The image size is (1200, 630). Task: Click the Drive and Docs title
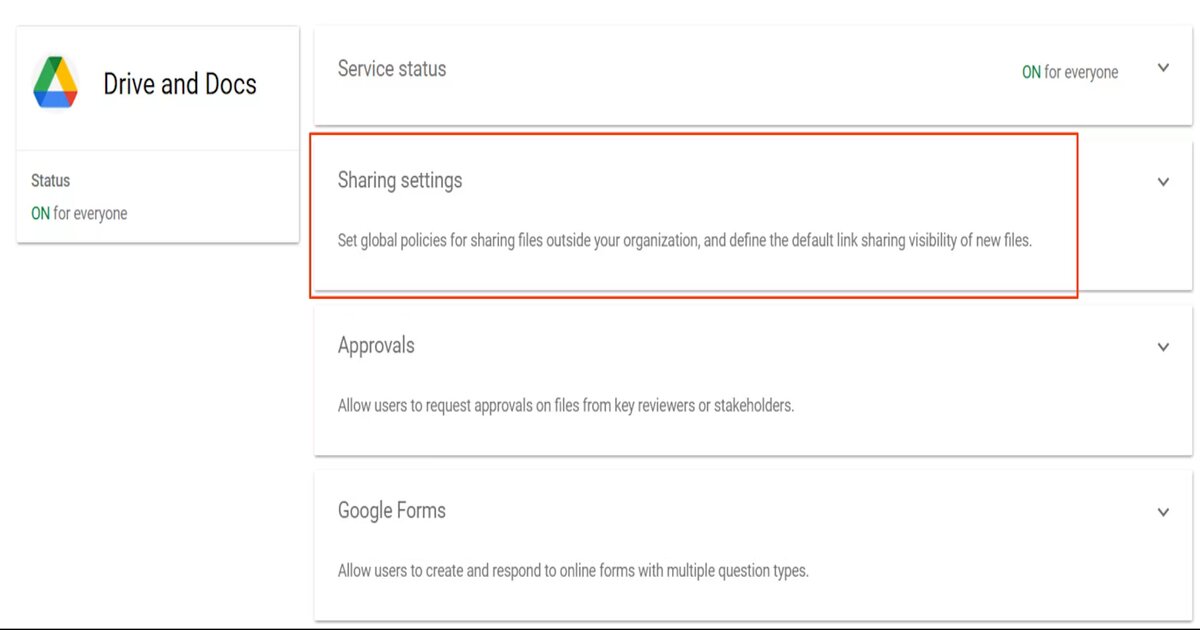point(180,84)
